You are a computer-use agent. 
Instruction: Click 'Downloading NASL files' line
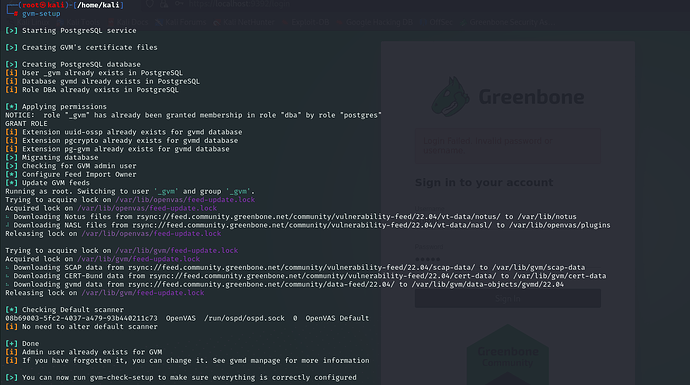tap(308, 225)
